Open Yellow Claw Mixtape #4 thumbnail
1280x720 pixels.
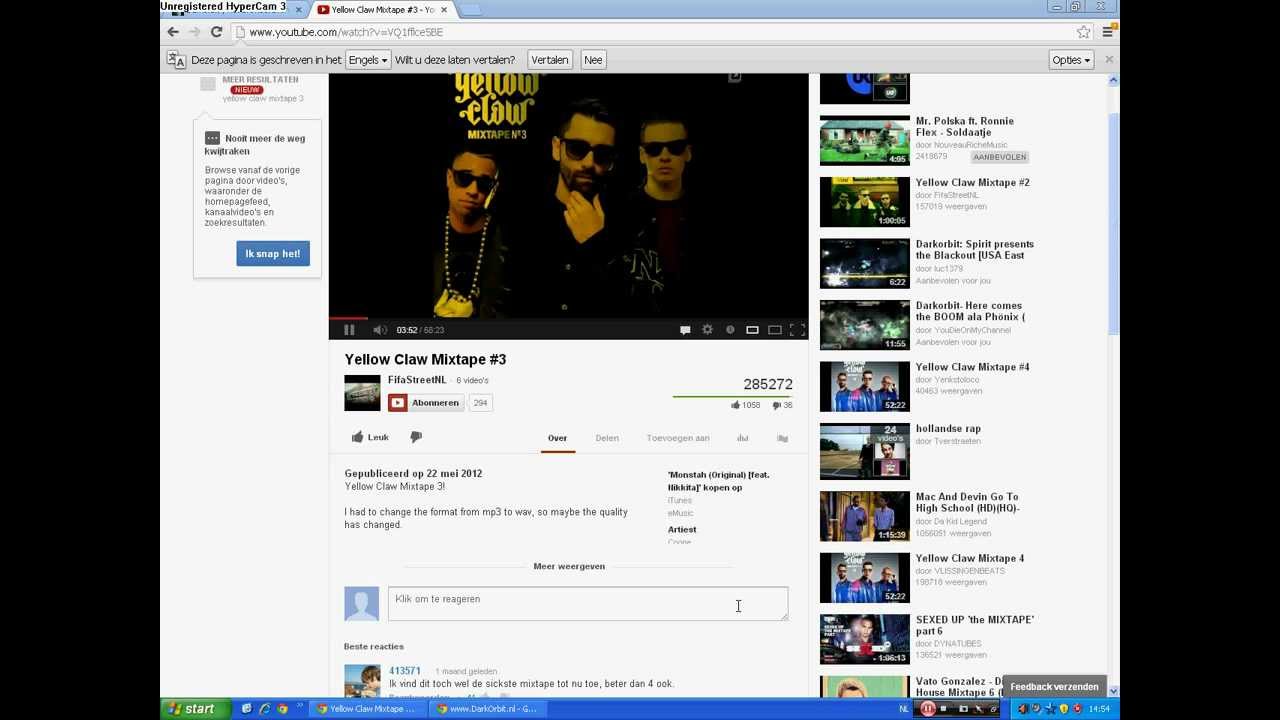(x=865, y=386)
